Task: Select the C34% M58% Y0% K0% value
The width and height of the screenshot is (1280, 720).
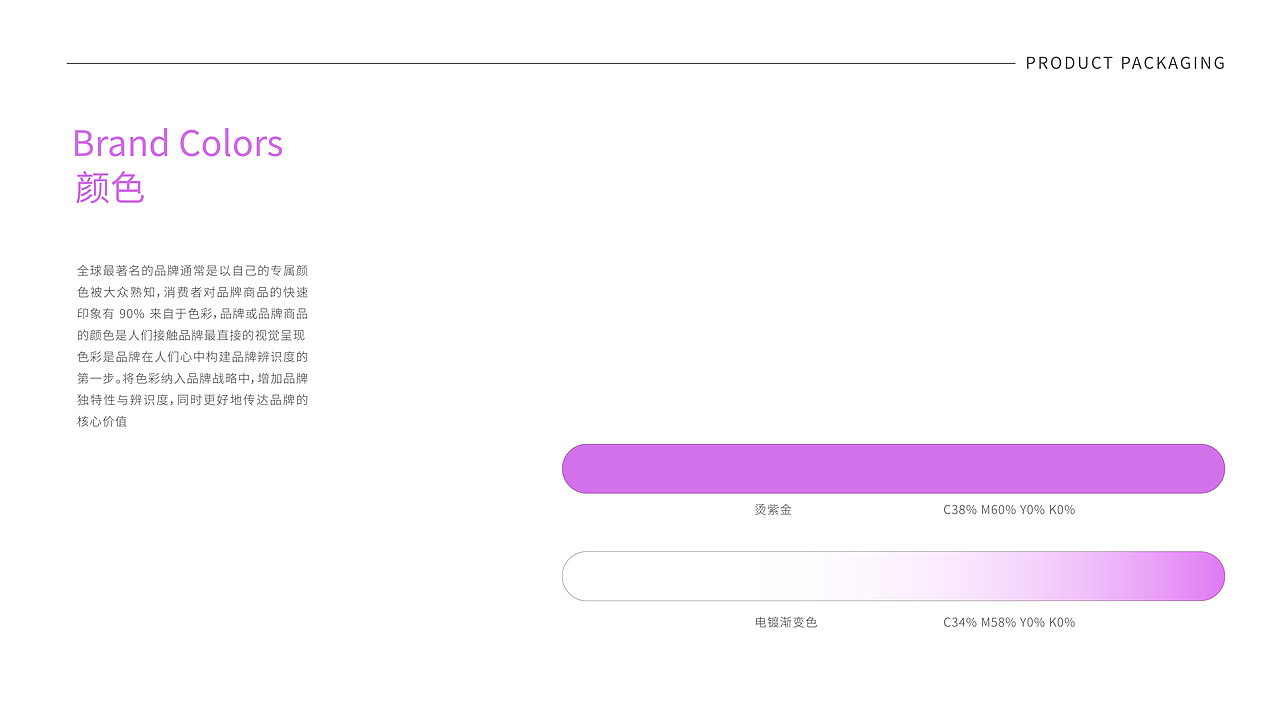Action: click(x=1009, y=622)
